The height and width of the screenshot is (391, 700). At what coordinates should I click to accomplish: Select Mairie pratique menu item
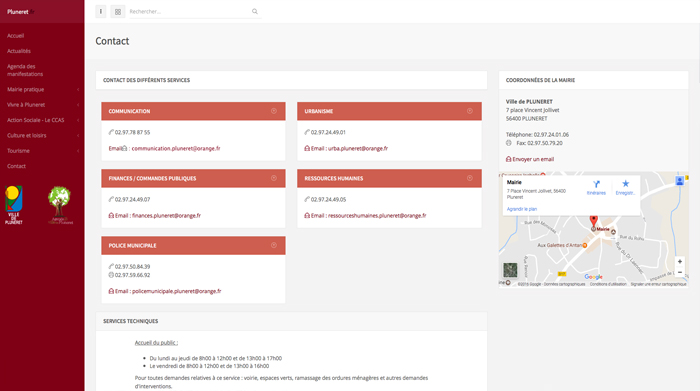(25, 89)
